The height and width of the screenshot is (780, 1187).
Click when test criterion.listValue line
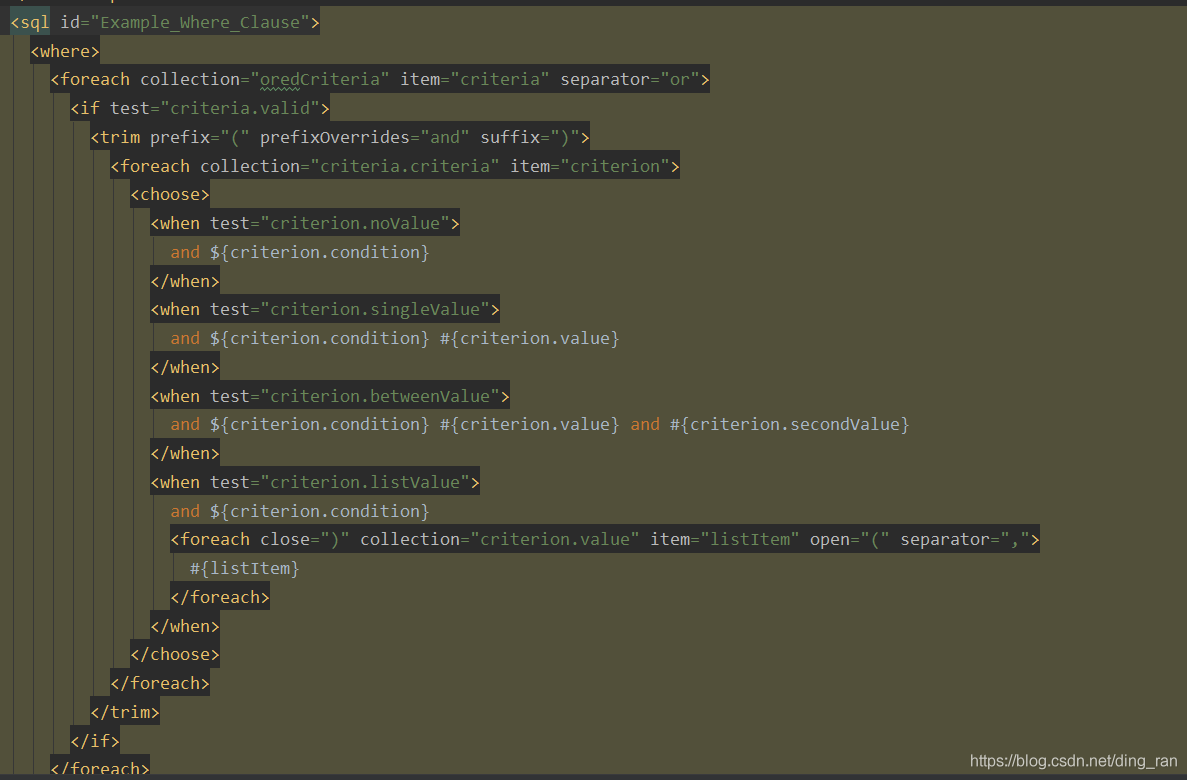click(315, 482)
